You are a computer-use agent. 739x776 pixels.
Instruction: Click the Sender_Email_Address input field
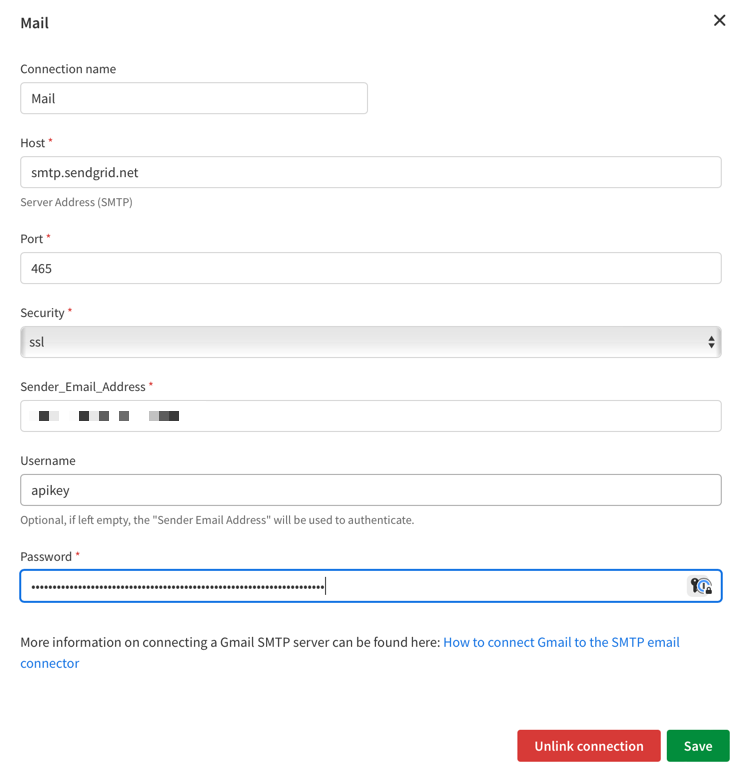[x=370, y=416]
